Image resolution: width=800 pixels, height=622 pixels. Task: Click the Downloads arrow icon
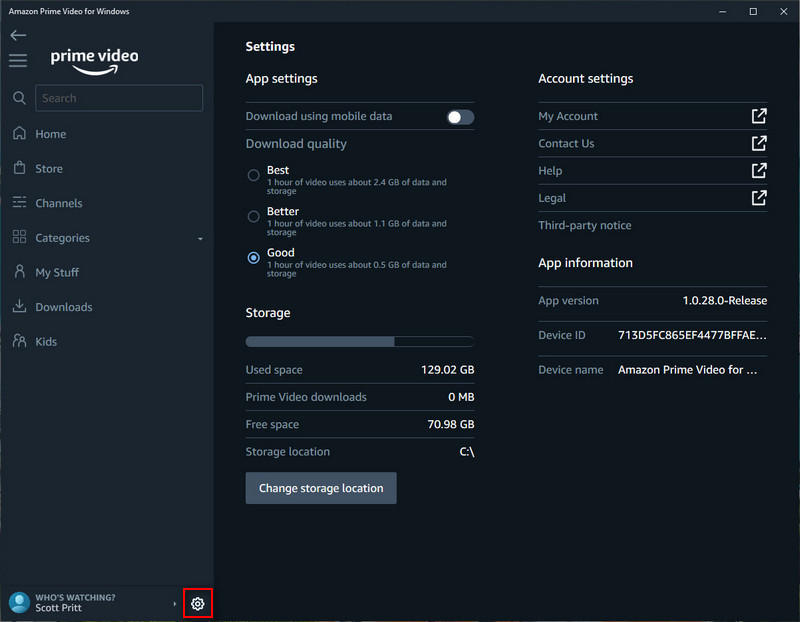point(19,306)
